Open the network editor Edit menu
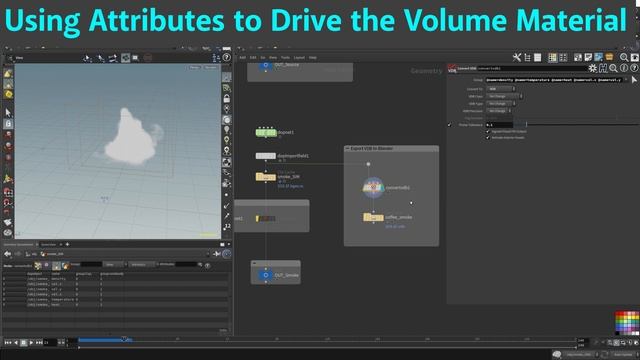 click(253, 58)
